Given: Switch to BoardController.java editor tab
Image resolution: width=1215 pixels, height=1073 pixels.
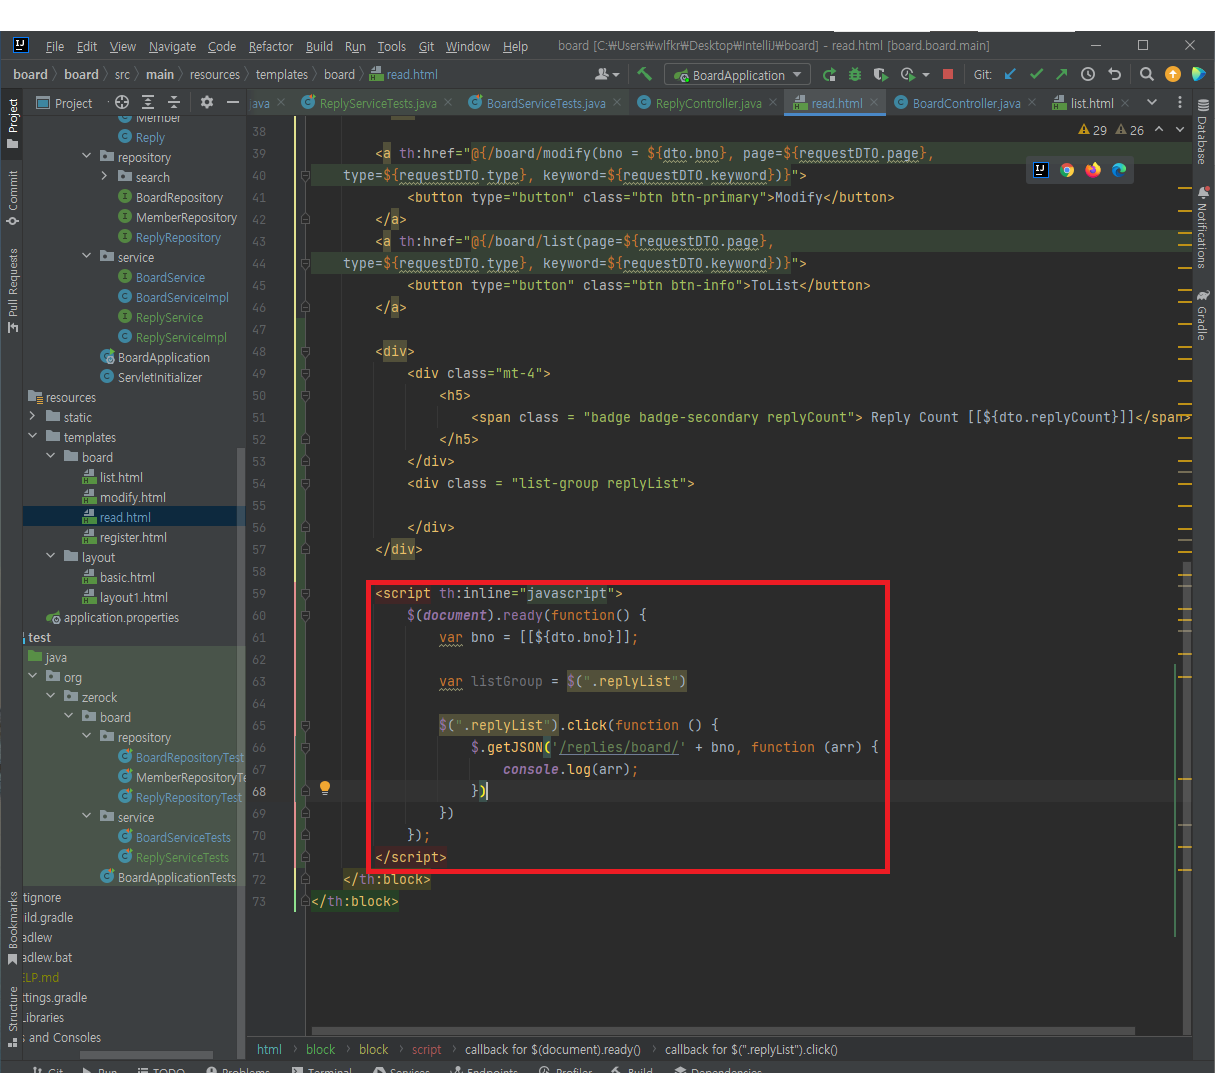Looking at the screenshot, I should [x=966, y=103].
